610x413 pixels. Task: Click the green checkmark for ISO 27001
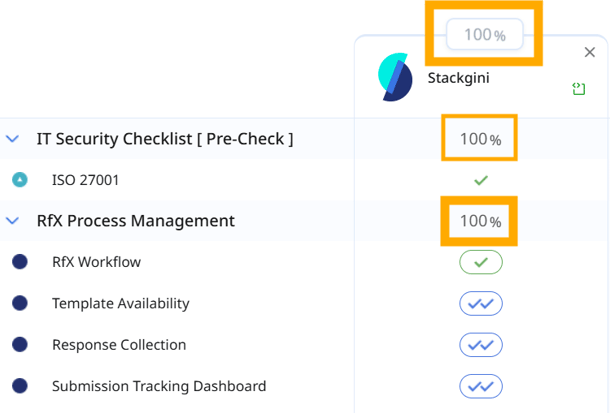[481, 180]
